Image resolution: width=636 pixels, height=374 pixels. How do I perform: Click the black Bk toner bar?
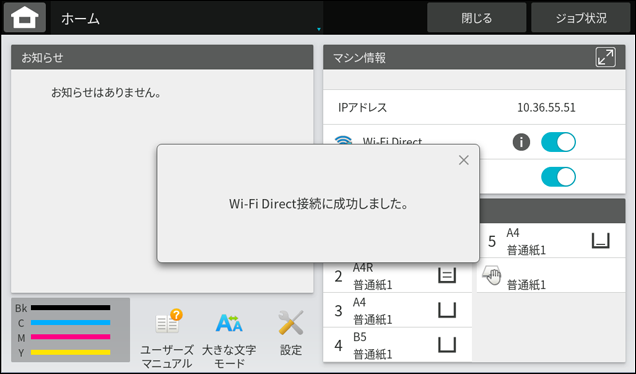pos(71,308)
